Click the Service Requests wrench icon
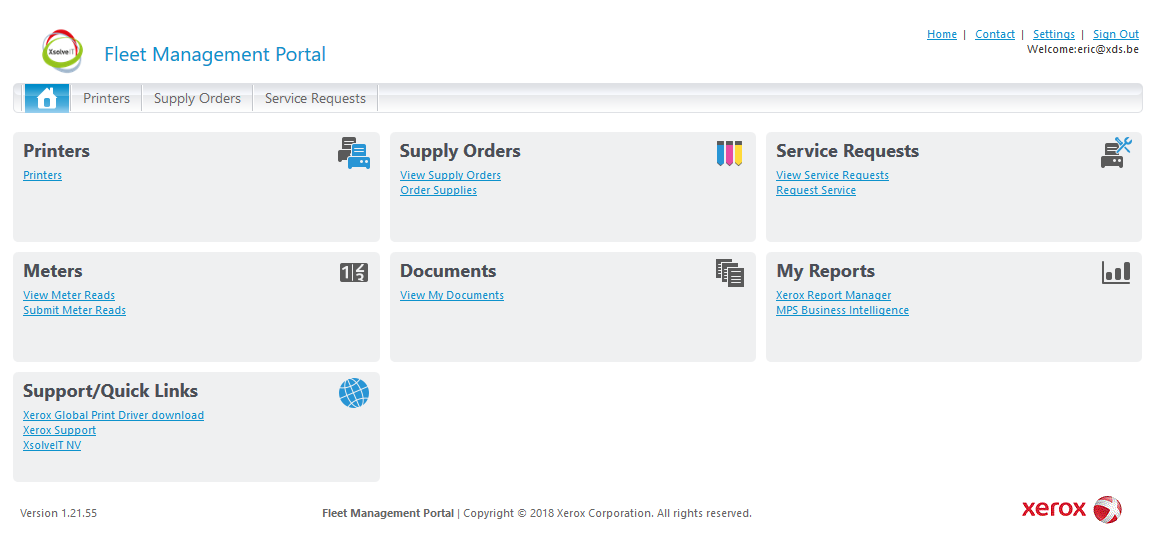This screenshot has height=538, width=1155. [x=1115, y=153]
